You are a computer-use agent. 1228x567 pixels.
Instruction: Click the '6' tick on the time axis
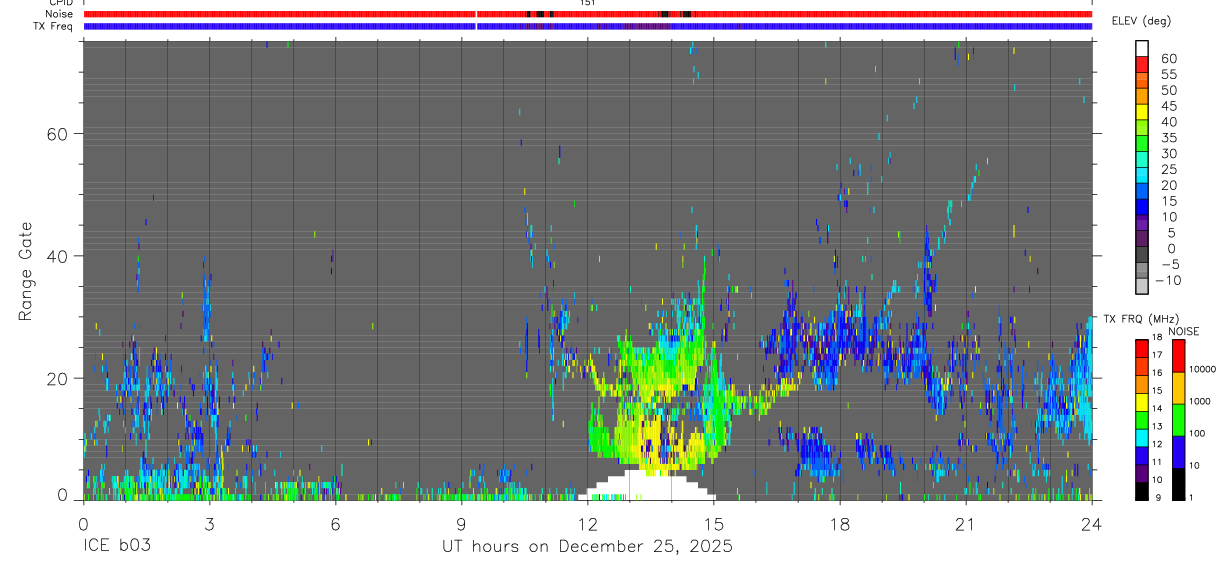[x=336, y=525]
